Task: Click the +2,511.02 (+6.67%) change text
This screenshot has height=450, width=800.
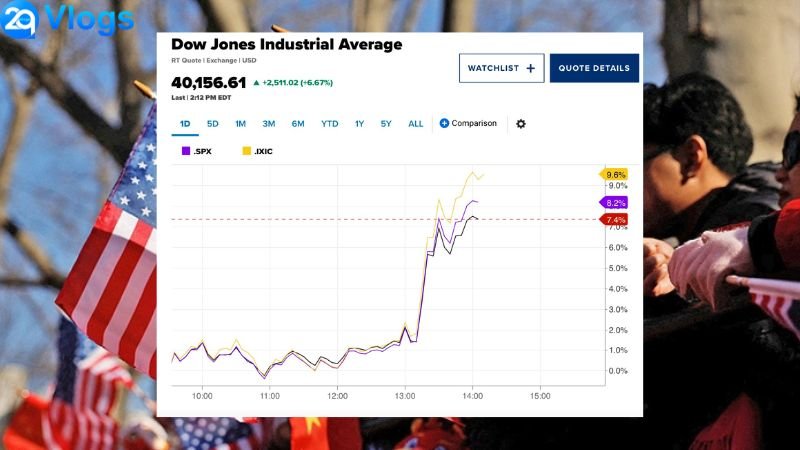Action: 297,83
